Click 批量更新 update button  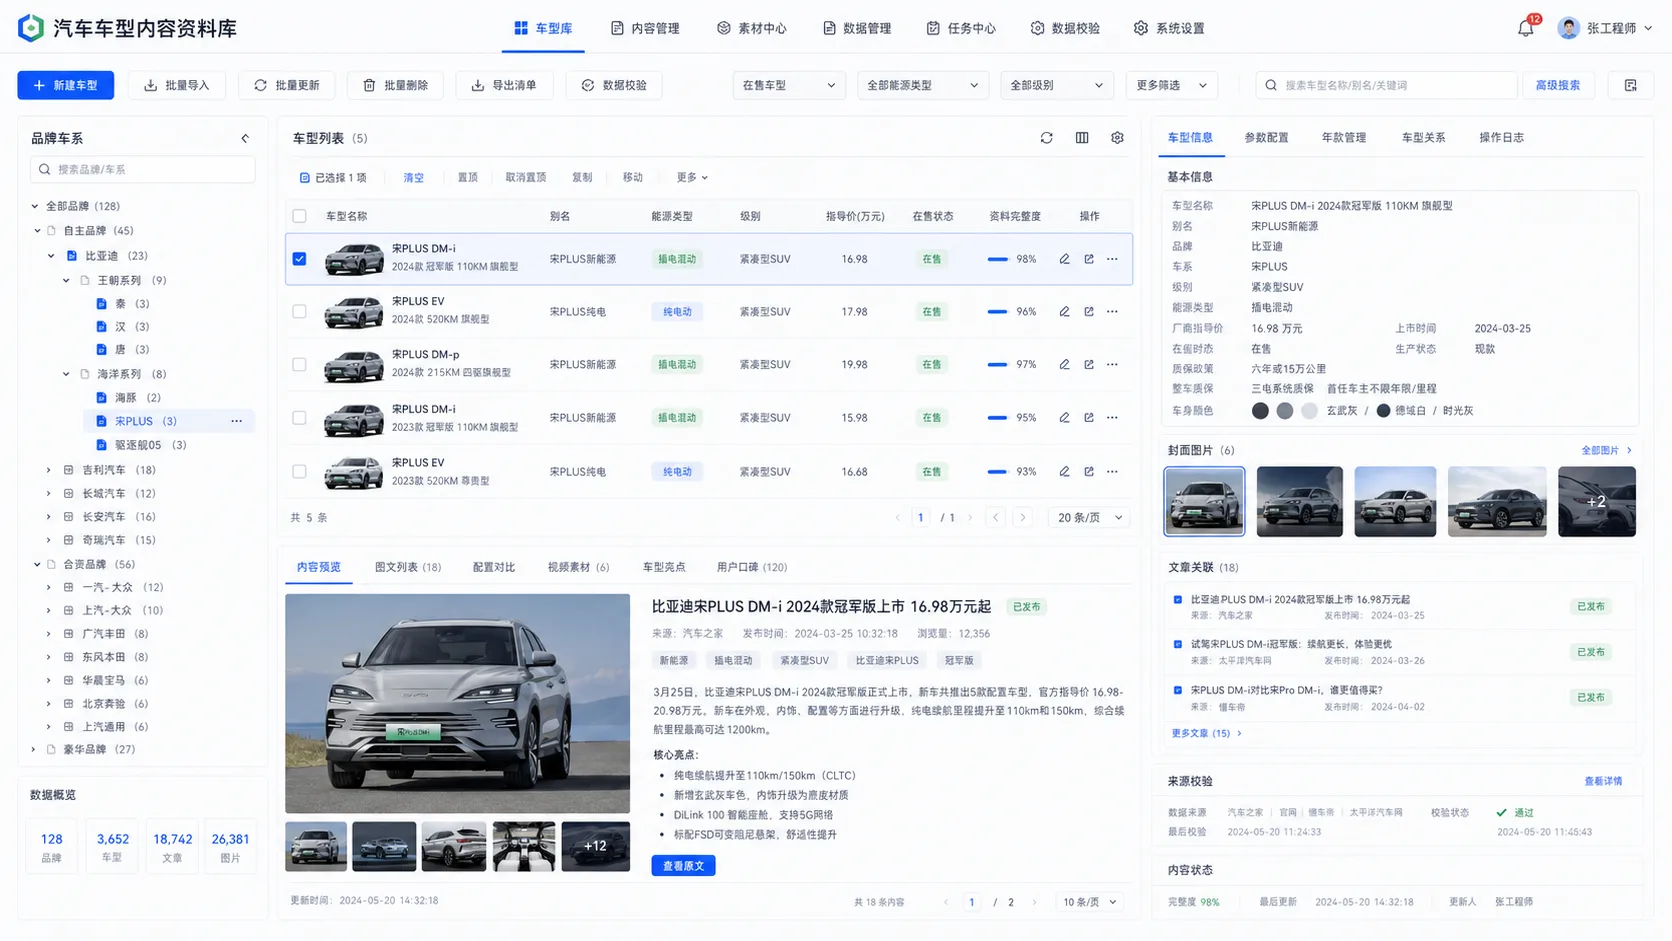[x=287, y=85]
